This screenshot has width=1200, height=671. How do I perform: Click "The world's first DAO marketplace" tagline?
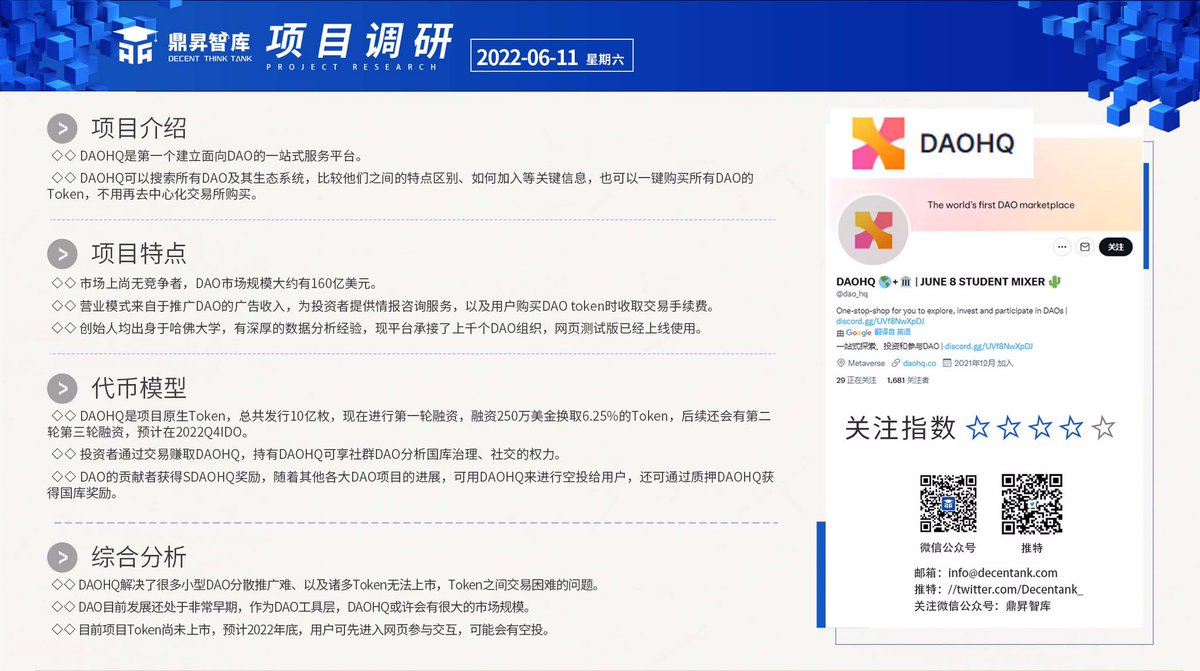pos(1000,205)
